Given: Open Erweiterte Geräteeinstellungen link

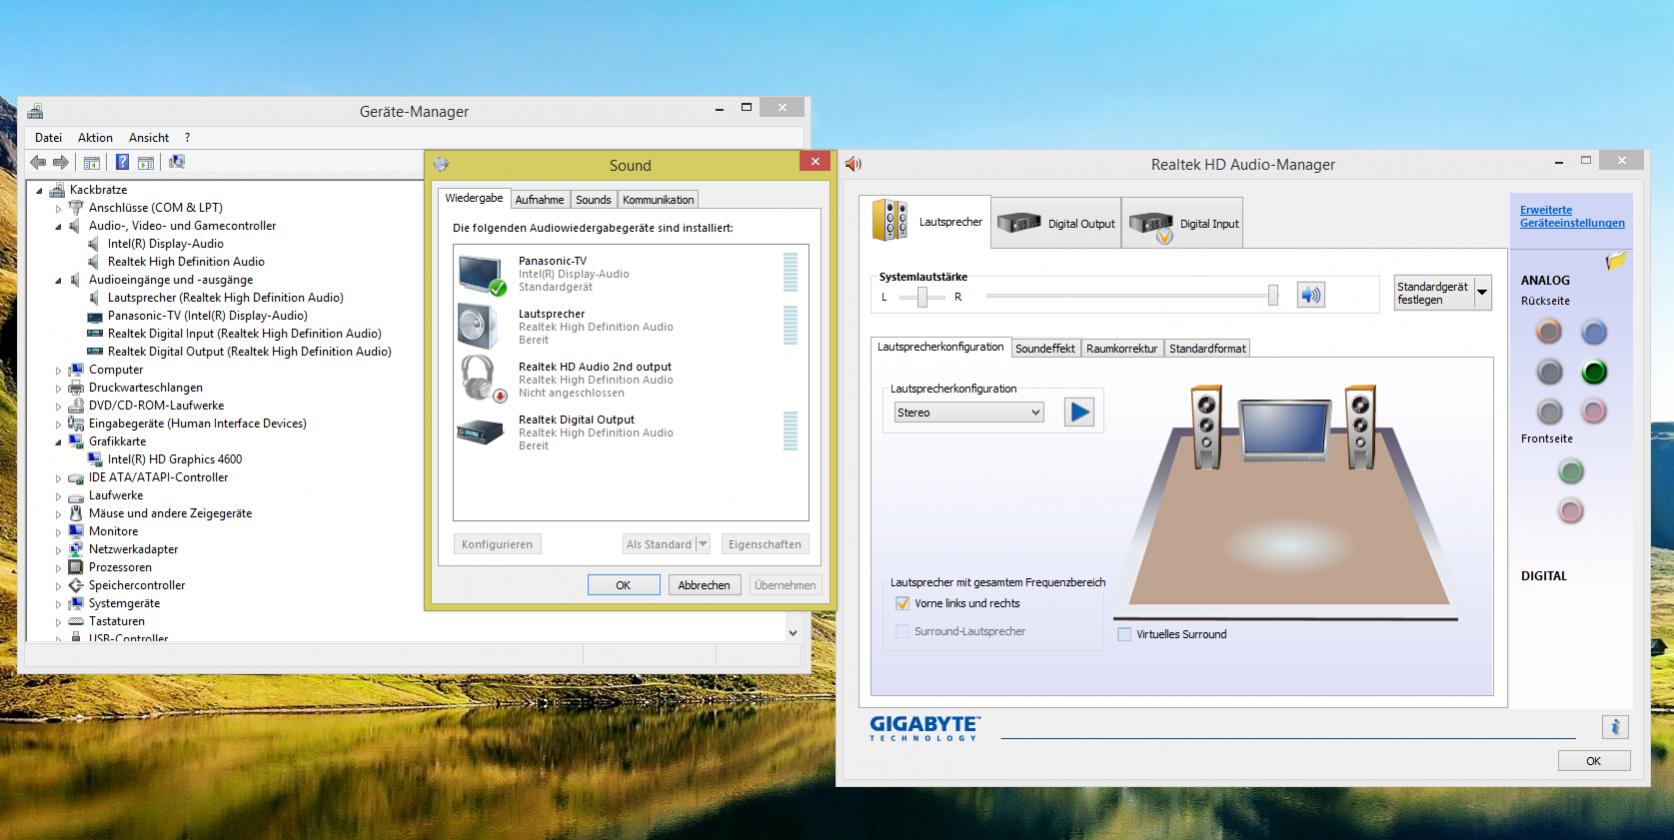Looking at the screenshot, I should tap(1572, 216).
